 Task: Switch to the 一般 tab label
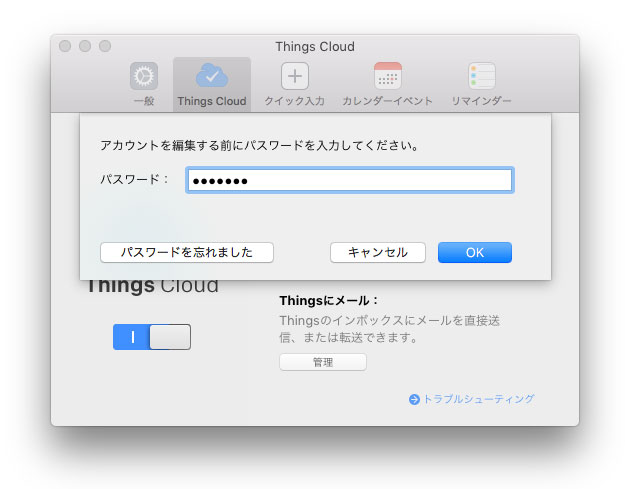point(144,101)
